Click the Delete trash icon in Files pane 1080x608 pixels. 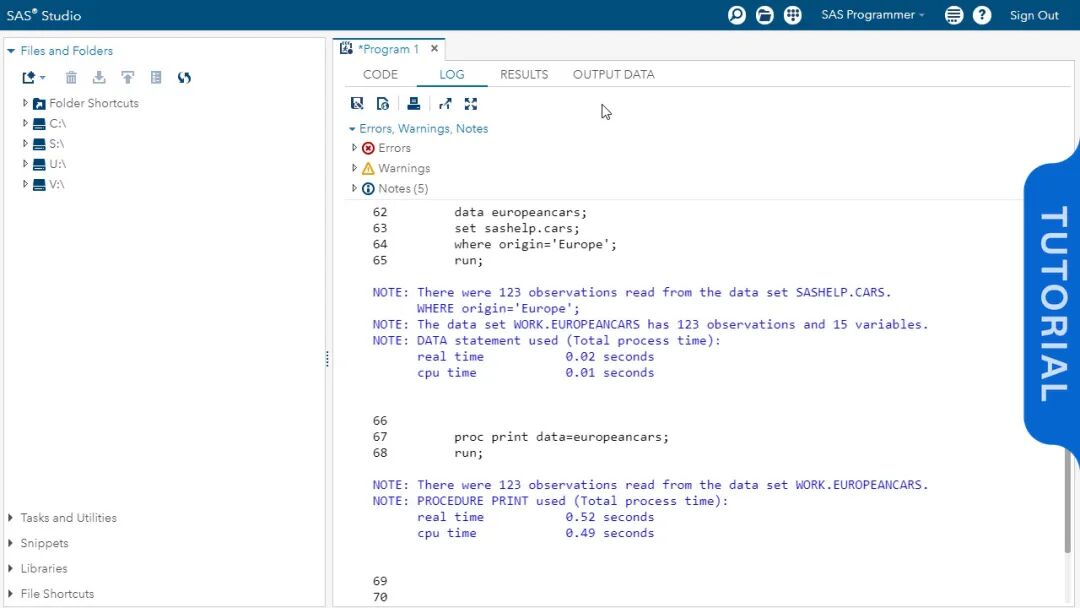(71, 78)
